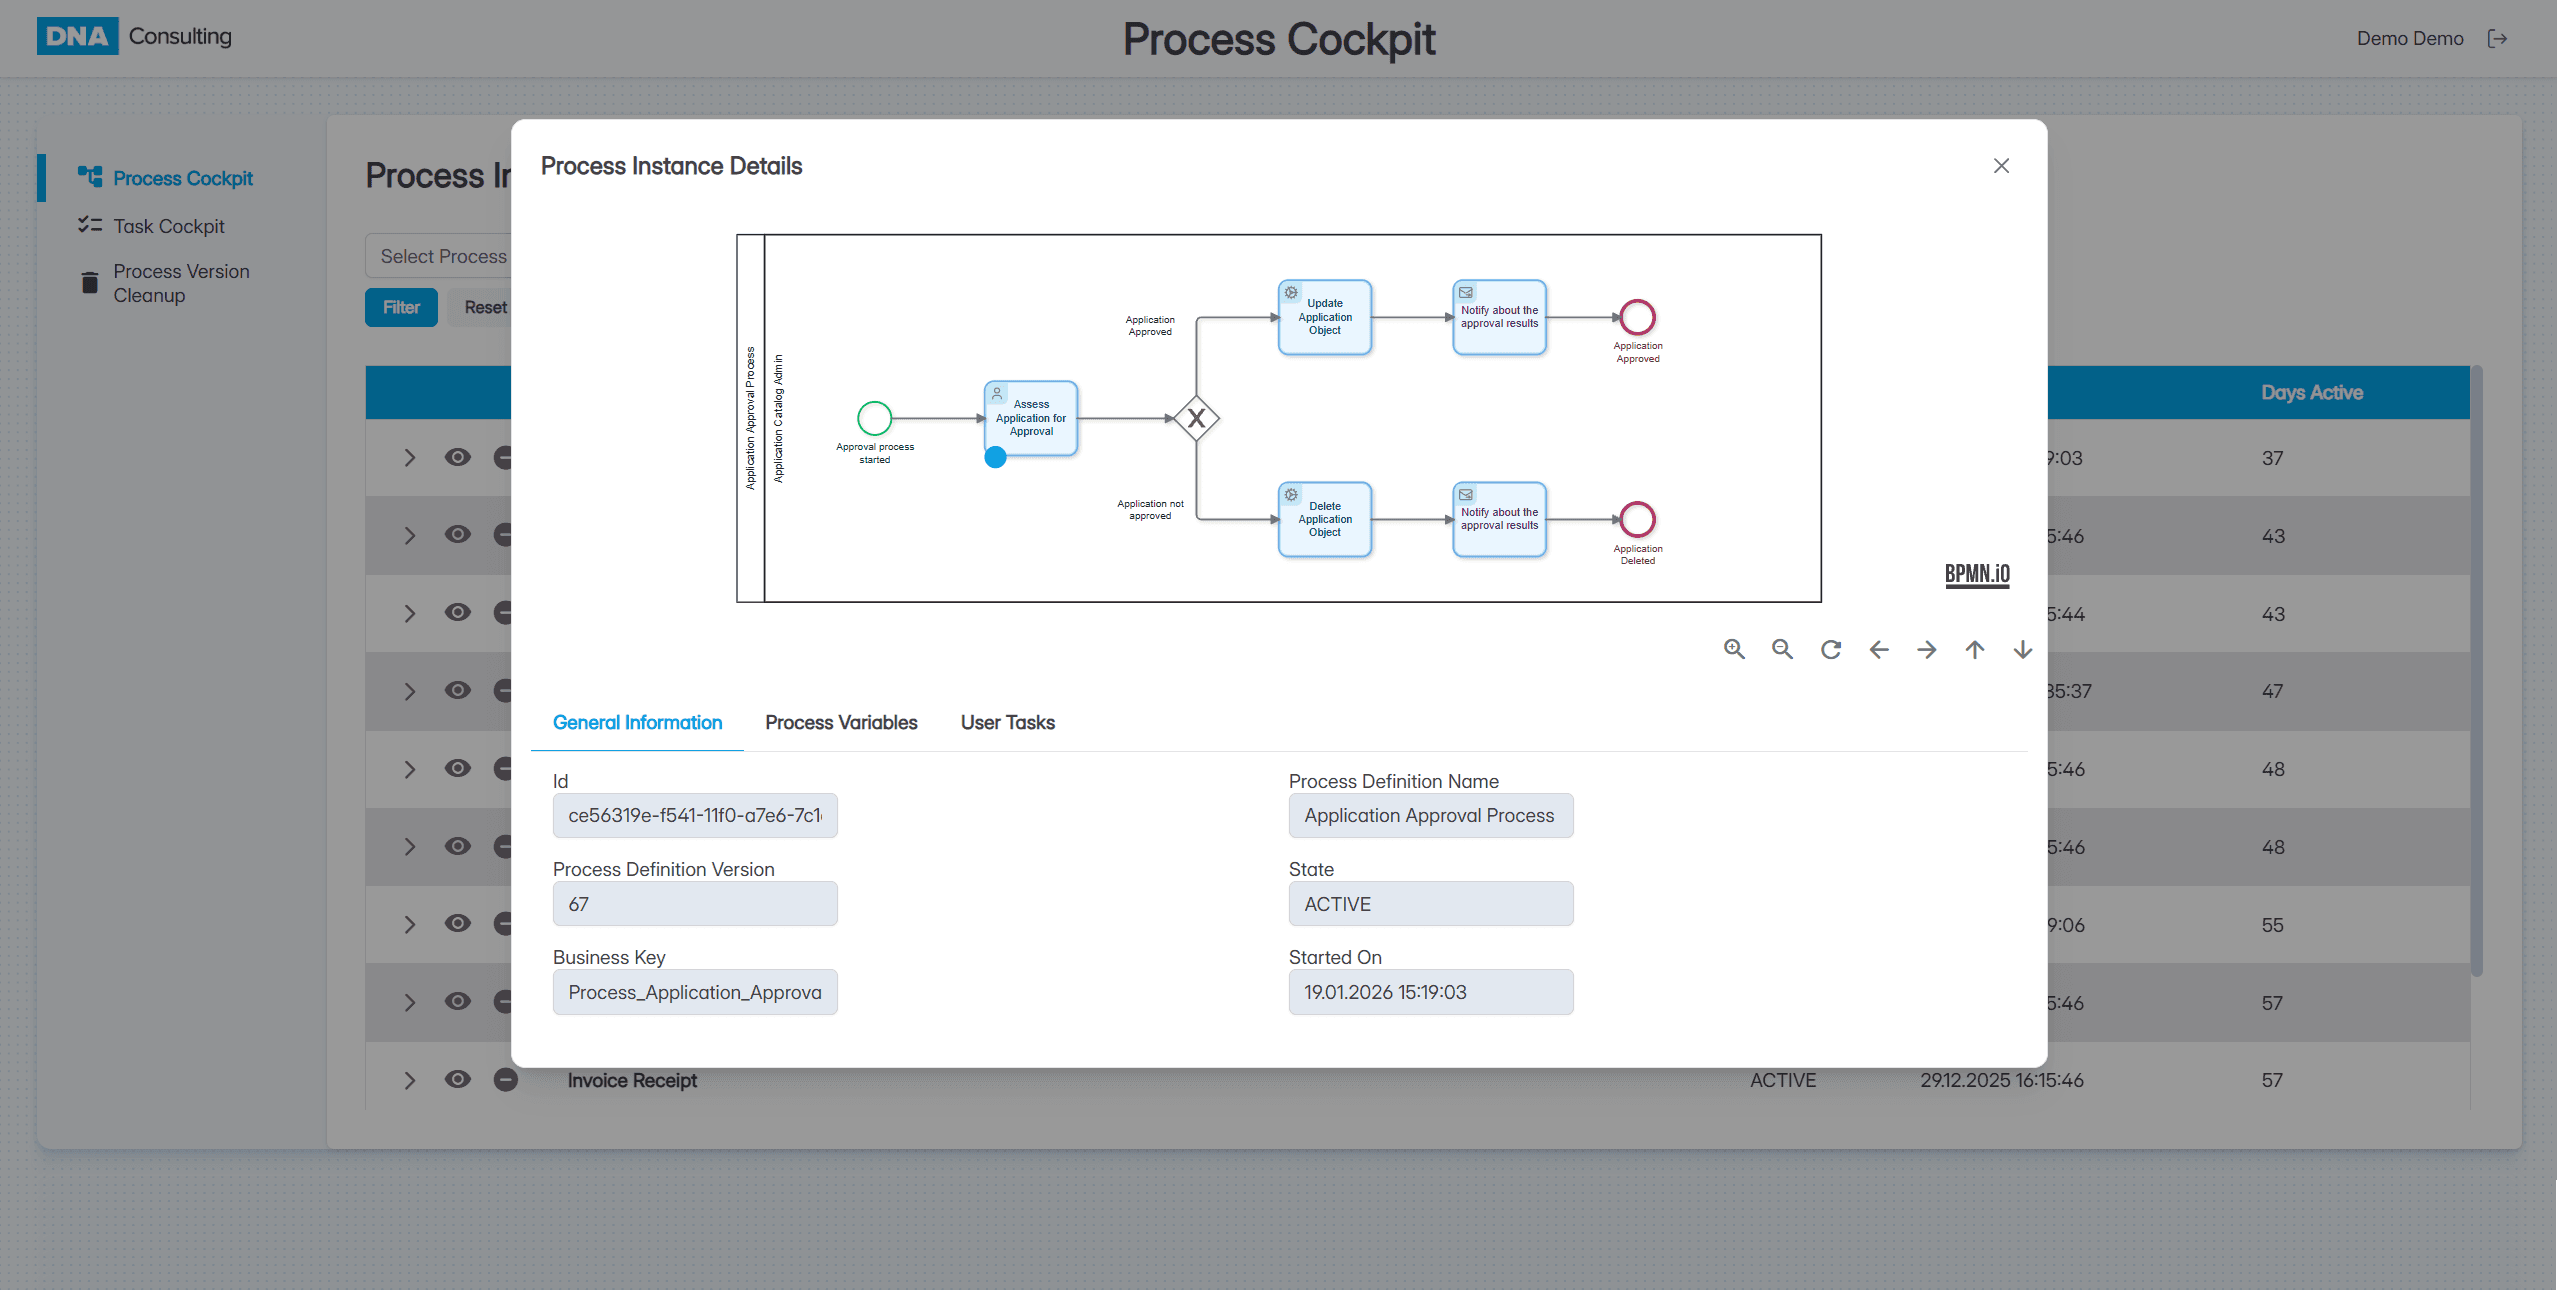Image resolution: width=2557 pixels, height=1290 pixels.
Task: Click the minus circle icon in the Invoice Receipt row
Action: tap(505, 1080)
